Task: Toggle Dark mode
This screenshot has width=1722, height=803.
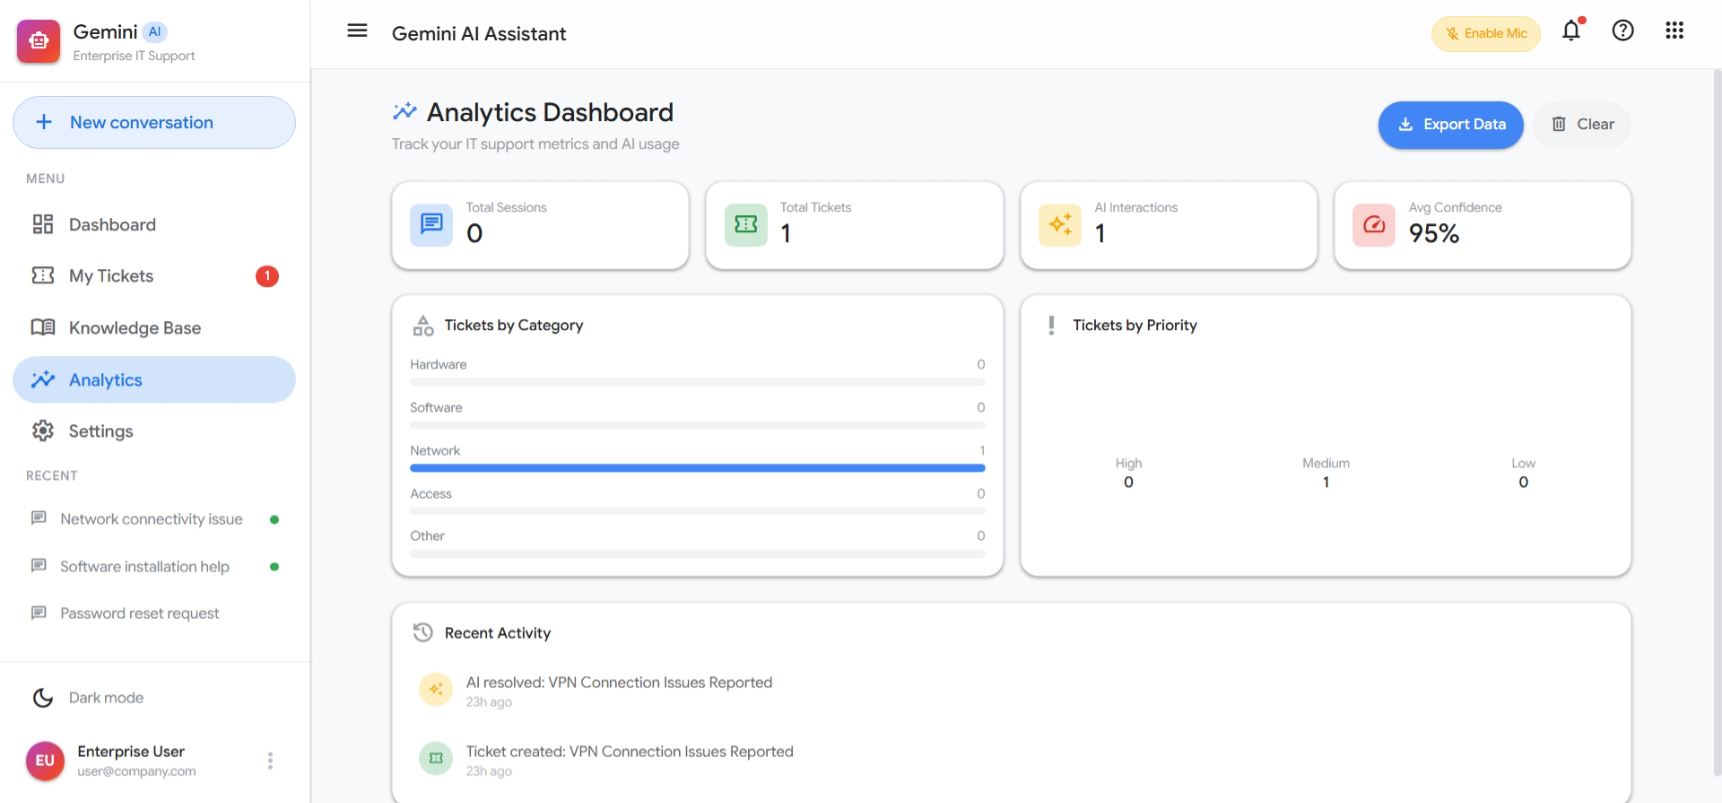Action: 154,697
